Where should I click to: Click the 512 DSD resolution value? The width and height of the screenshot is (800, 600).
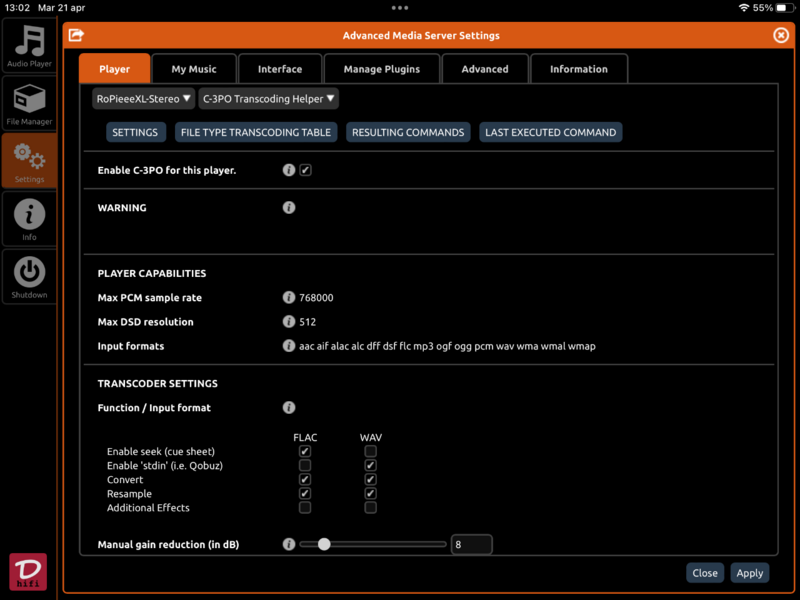(x=308, y=322)
